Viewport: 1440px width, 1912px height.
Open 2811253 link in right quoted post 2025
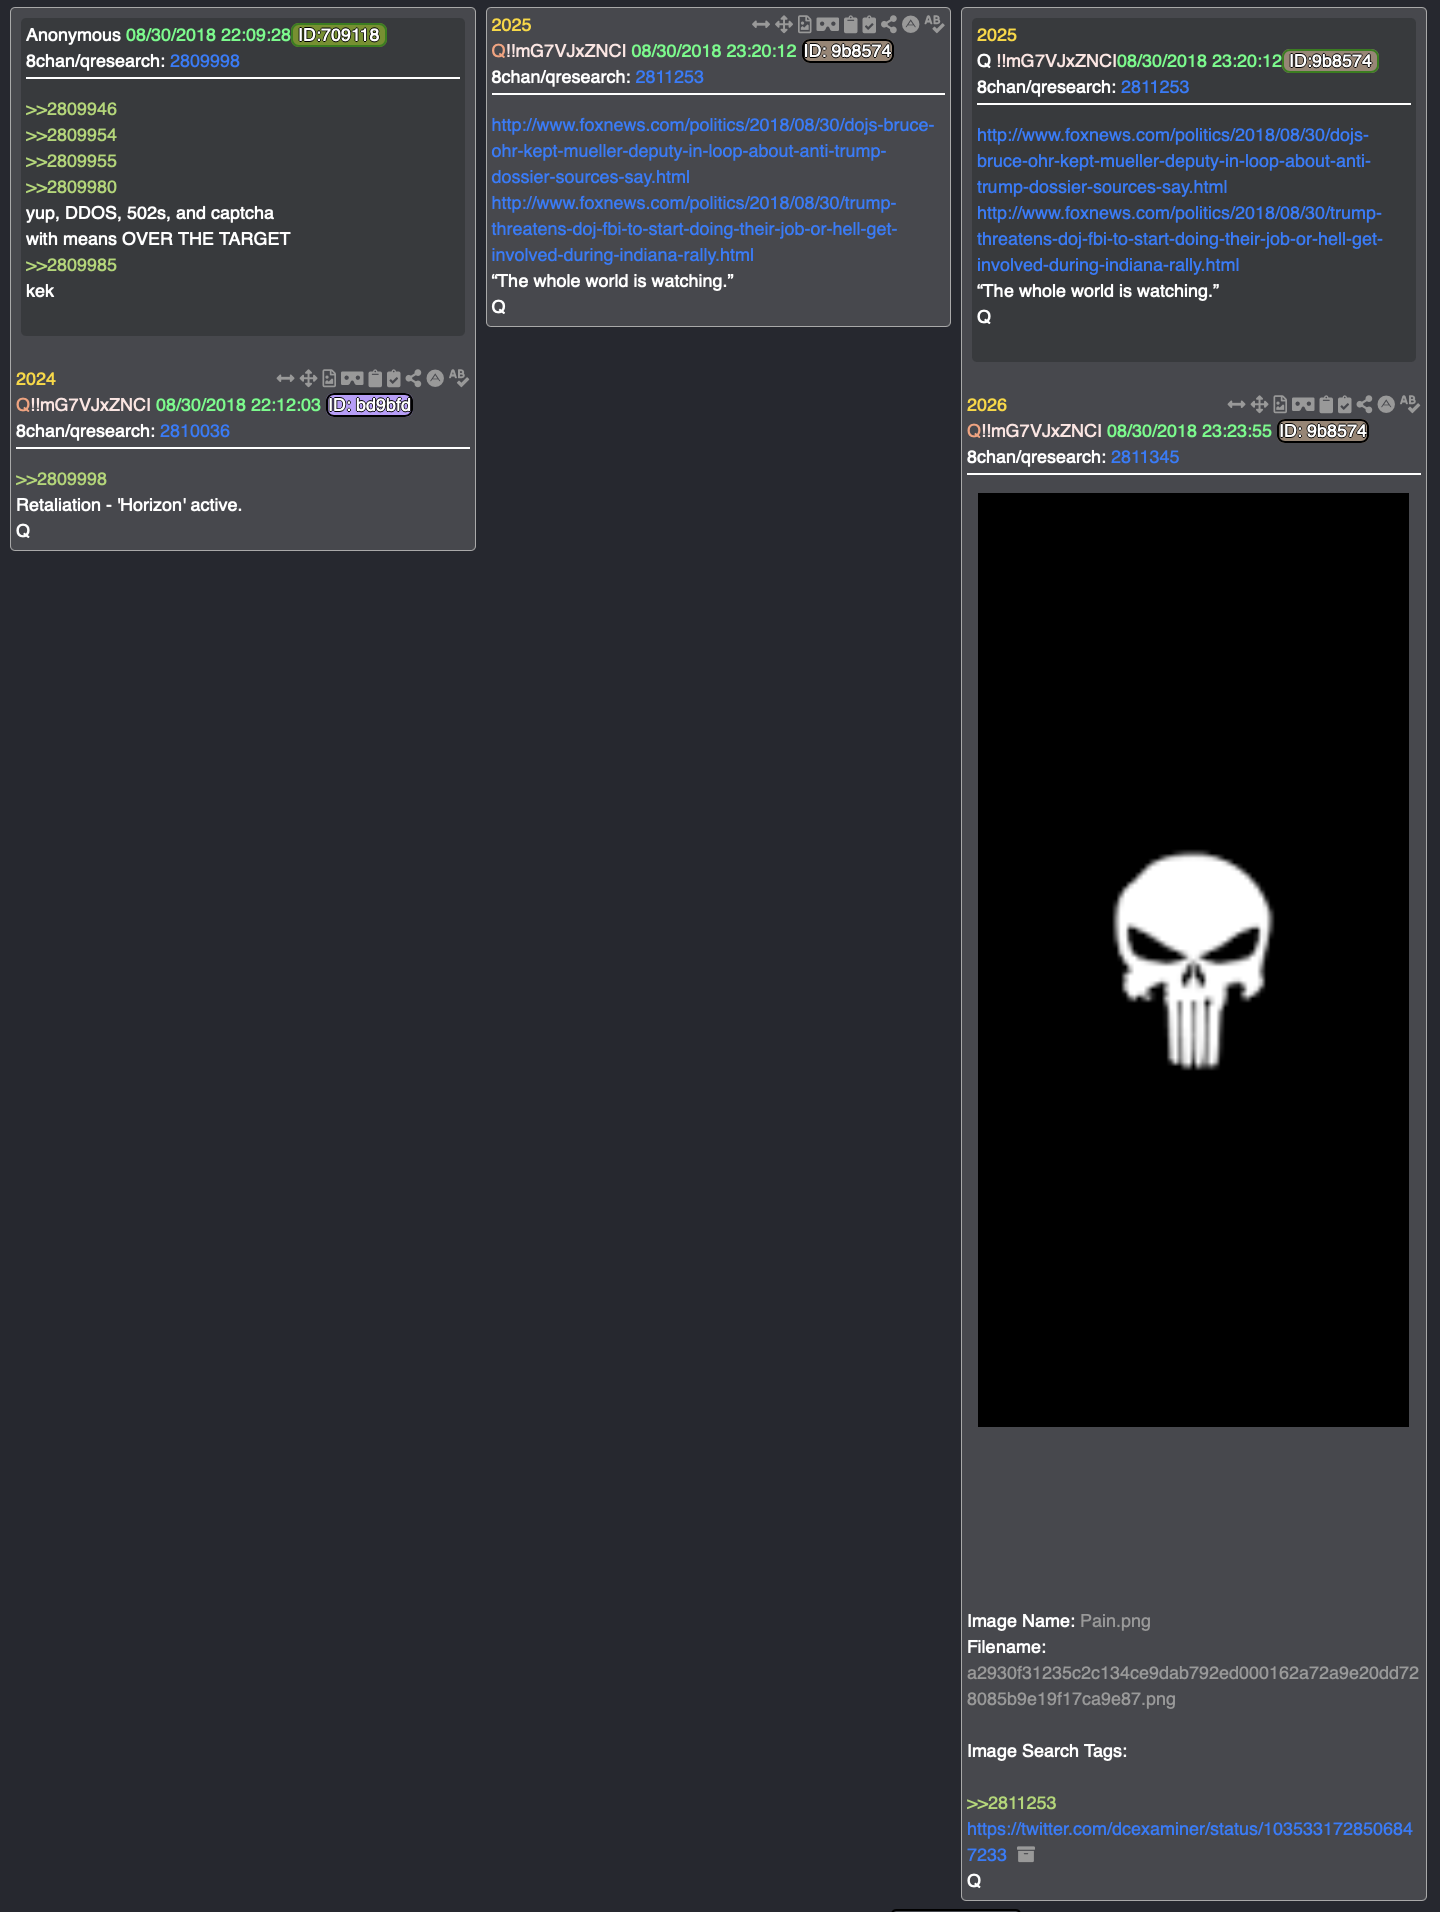click(1155, 87)
